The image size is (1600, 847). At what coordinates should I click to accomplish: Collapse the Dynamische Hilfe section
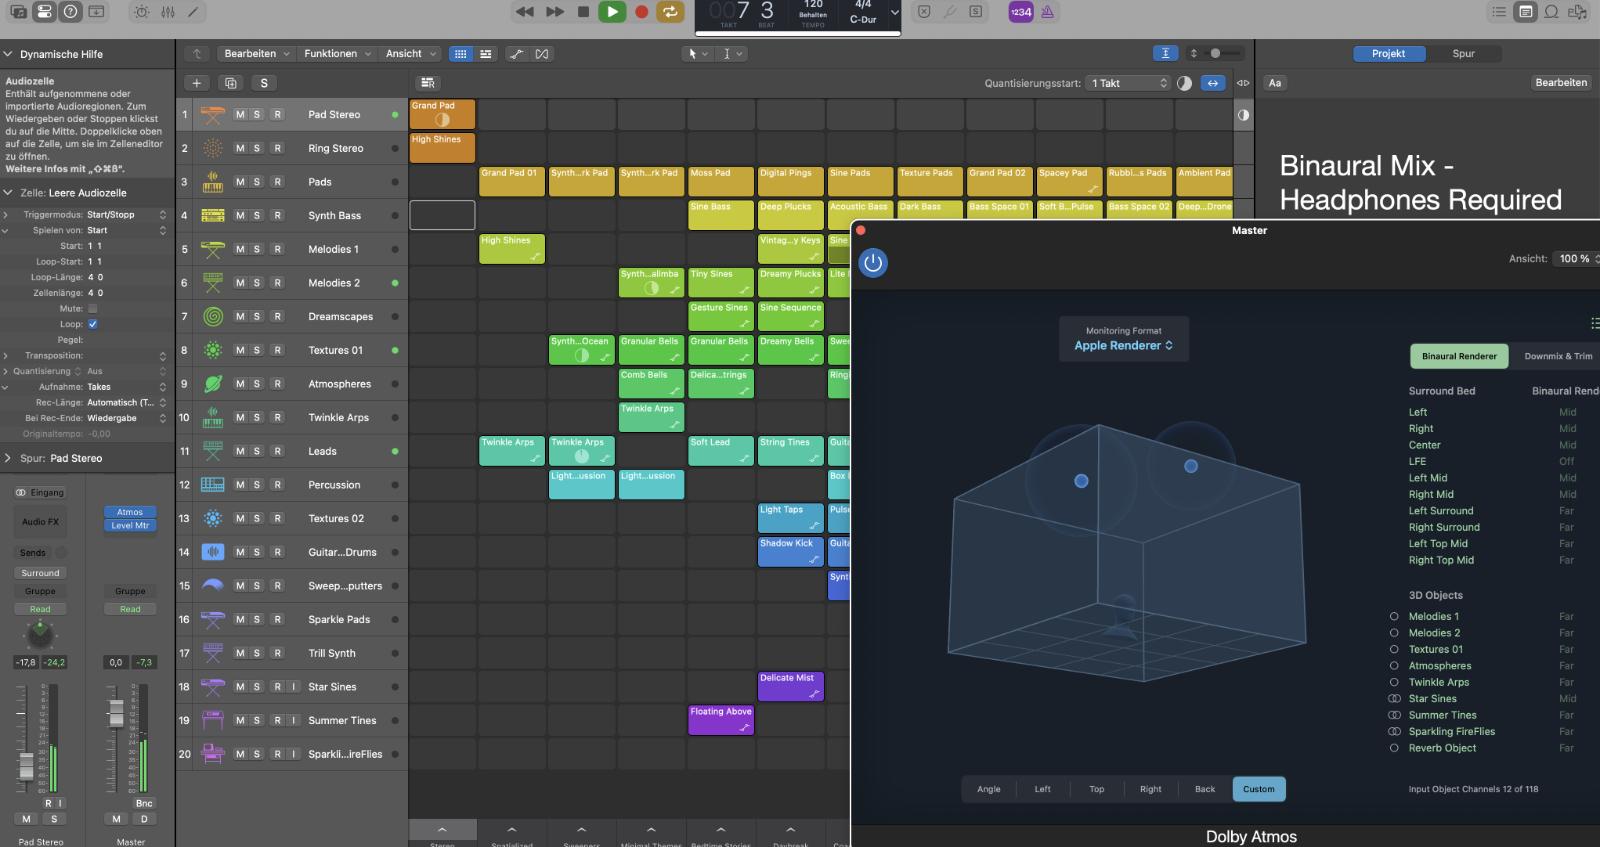point(8,54)
